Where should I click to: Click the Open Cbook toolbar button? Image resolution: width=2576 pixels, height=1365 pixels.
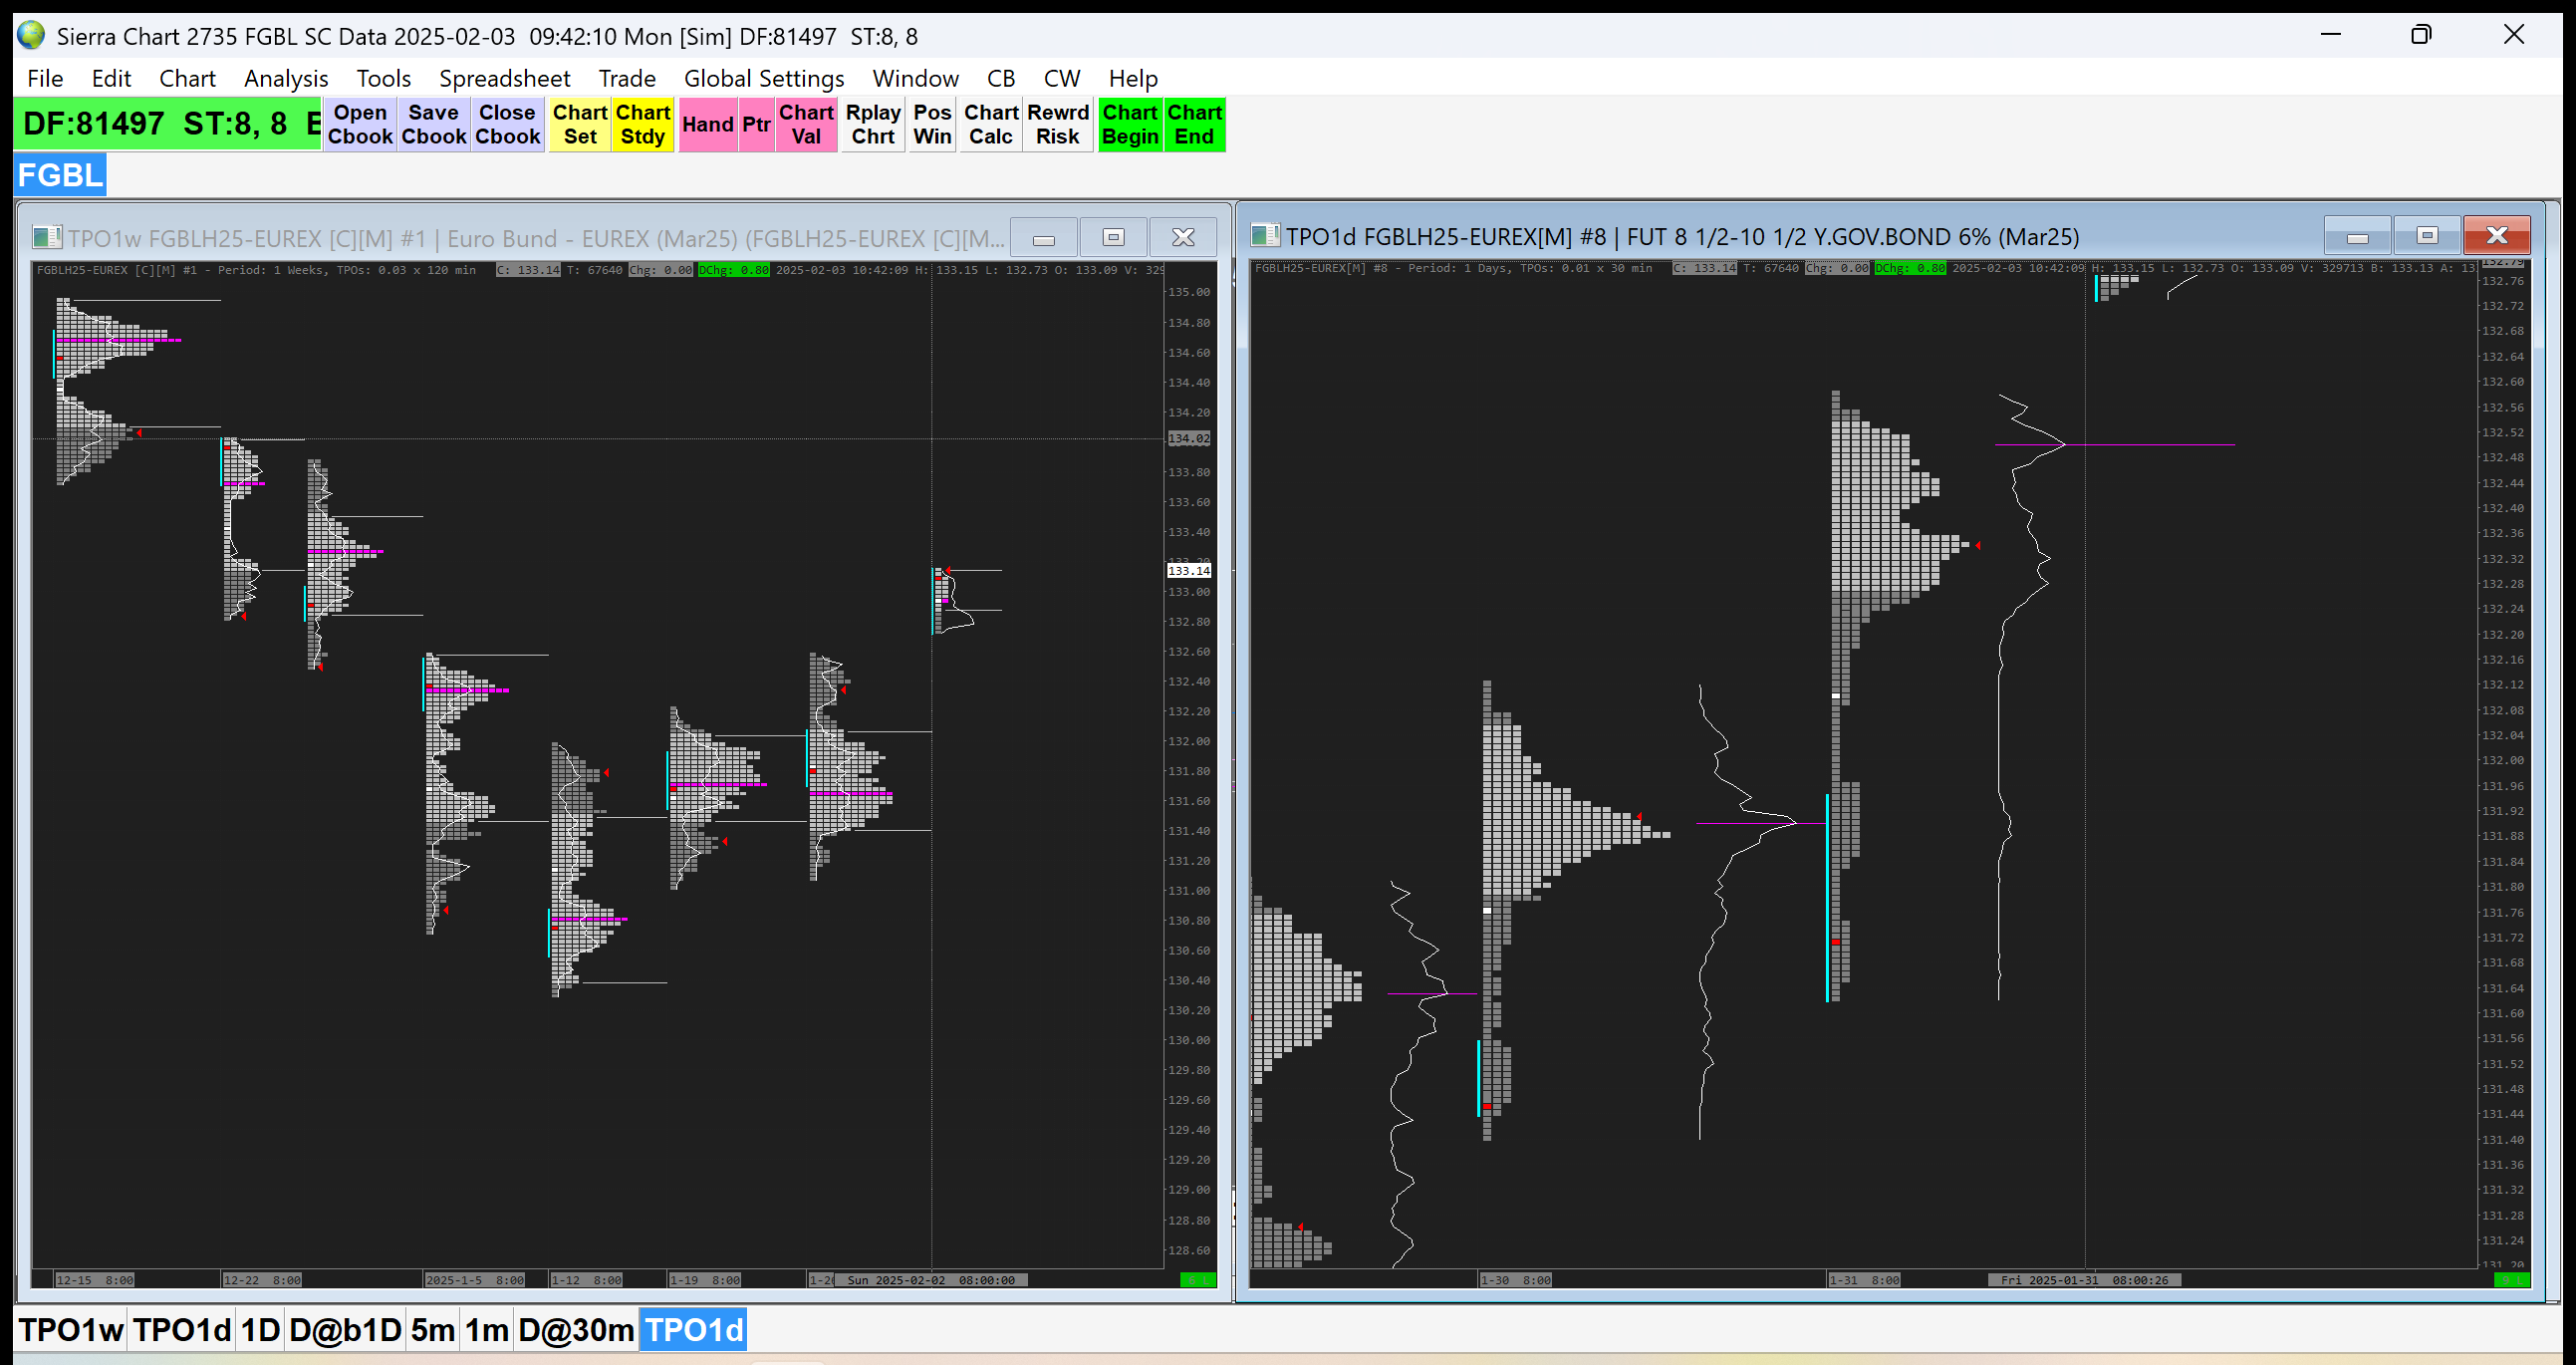359,124
